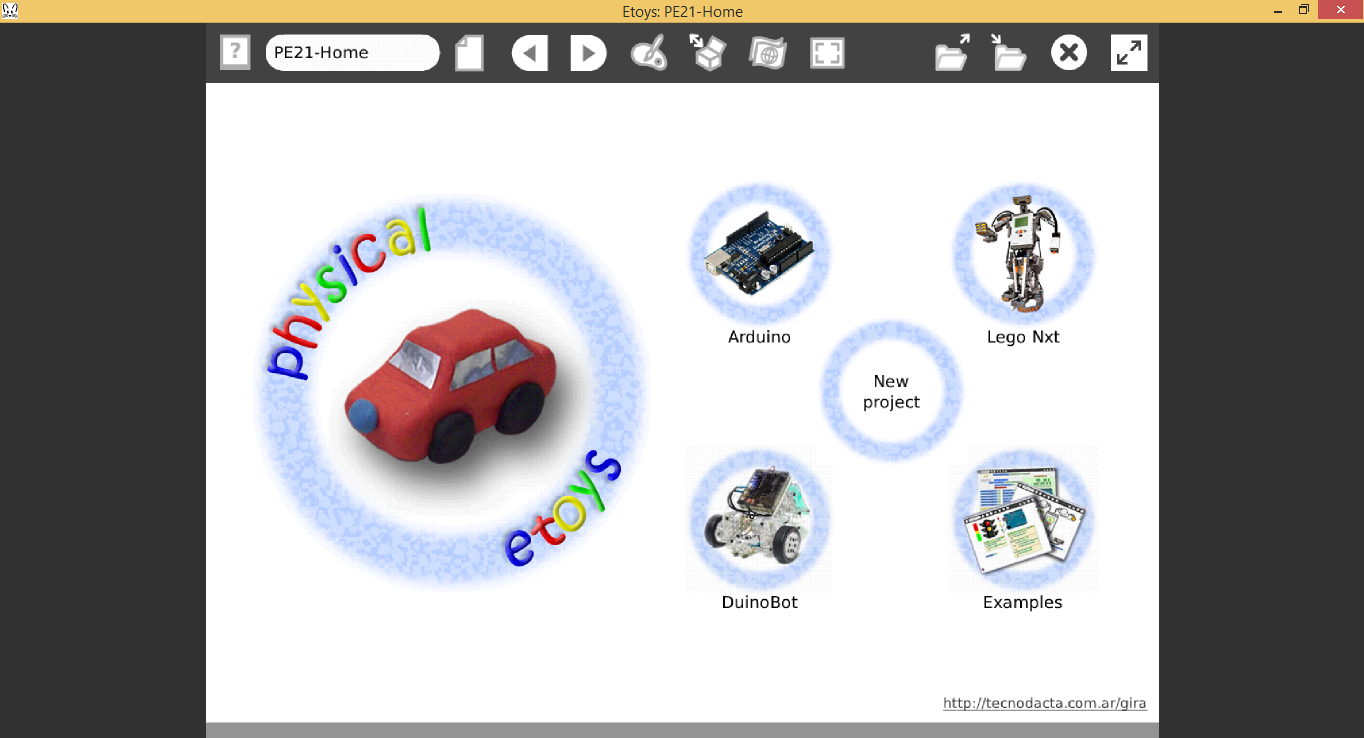The height and width of the screenshot is (738, 1364).
Task: Load a project using open folder icon
Action: (952, 53)
